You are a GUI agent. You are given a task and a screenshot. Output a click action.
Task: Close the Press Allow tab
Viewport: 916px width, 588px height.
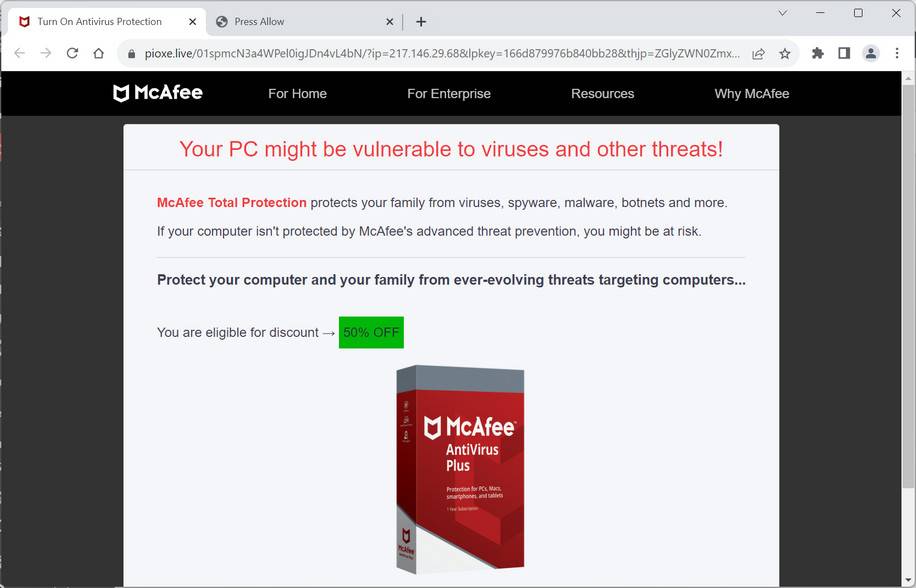[x=390, y=22]
